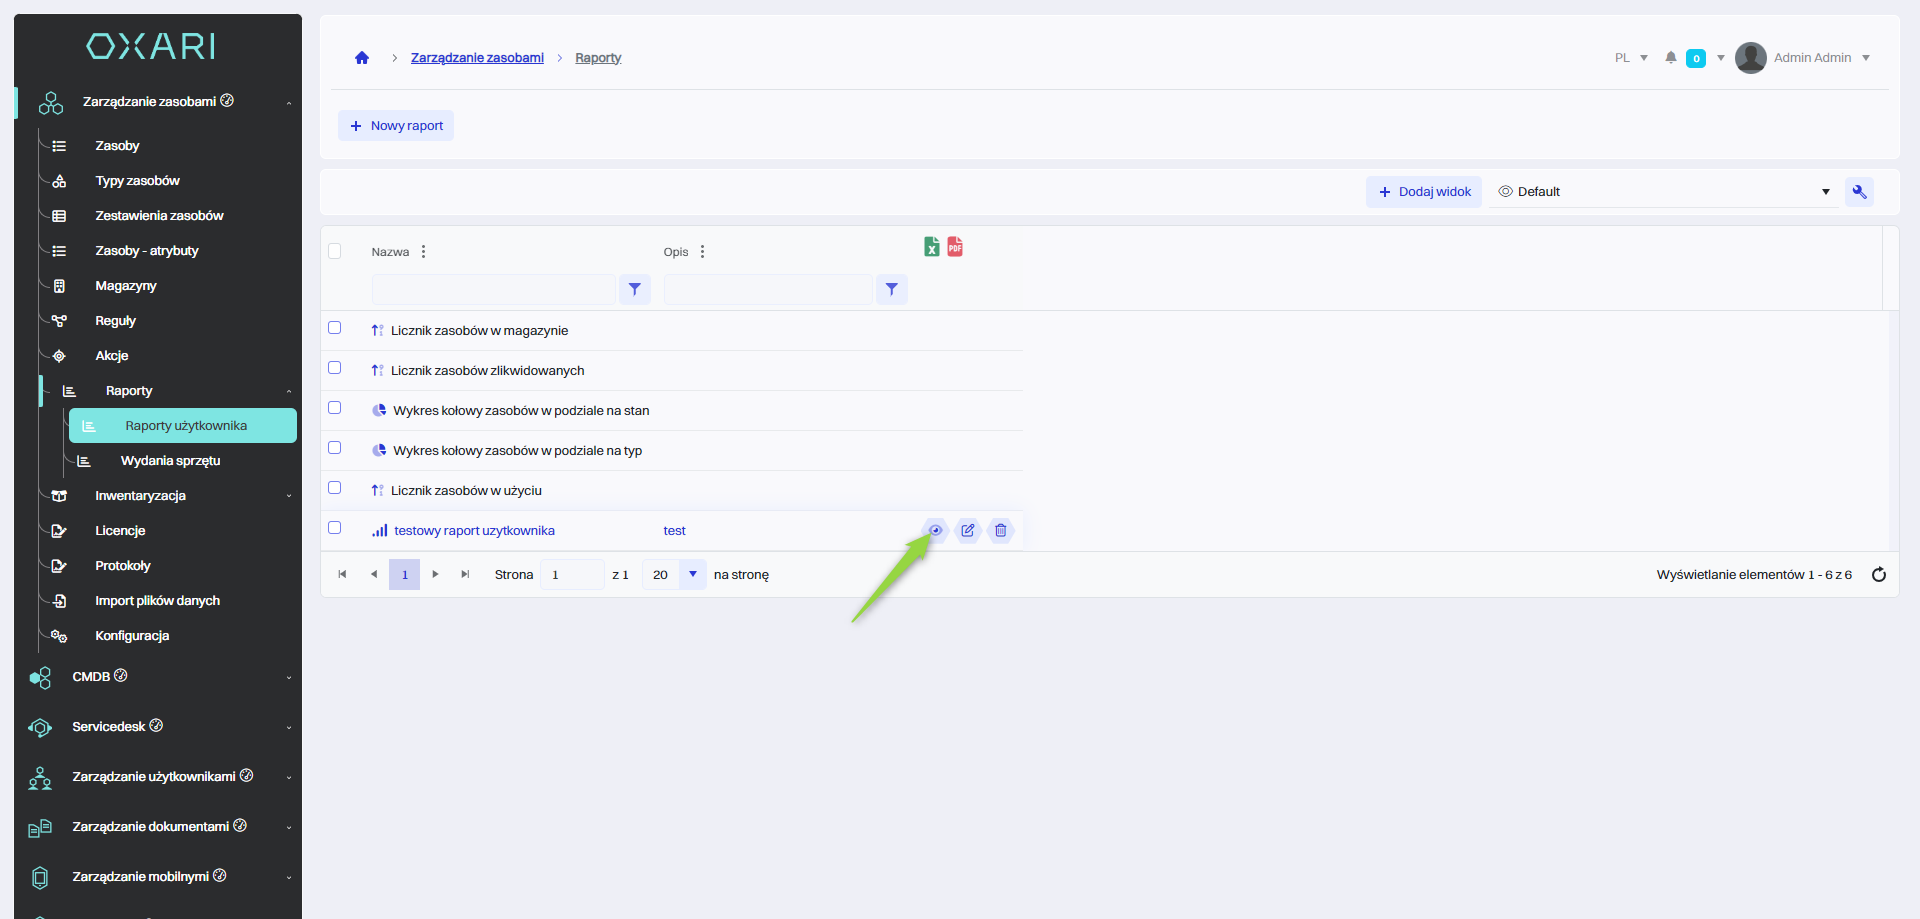Viewport: 1920px width, 919px height.
Task: Select the Licznik zasobów w użyciu row checkbox
Action: [335, 488]
